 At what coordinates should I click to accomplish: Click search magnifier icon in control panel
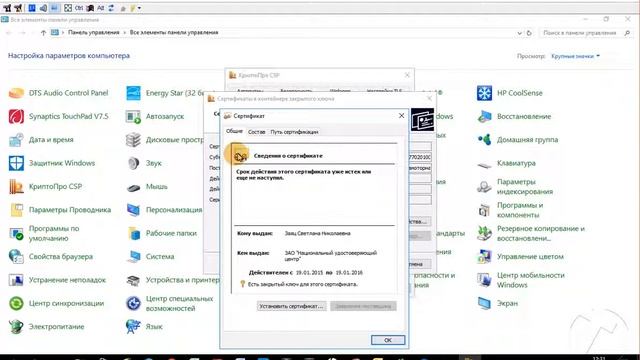627,33
